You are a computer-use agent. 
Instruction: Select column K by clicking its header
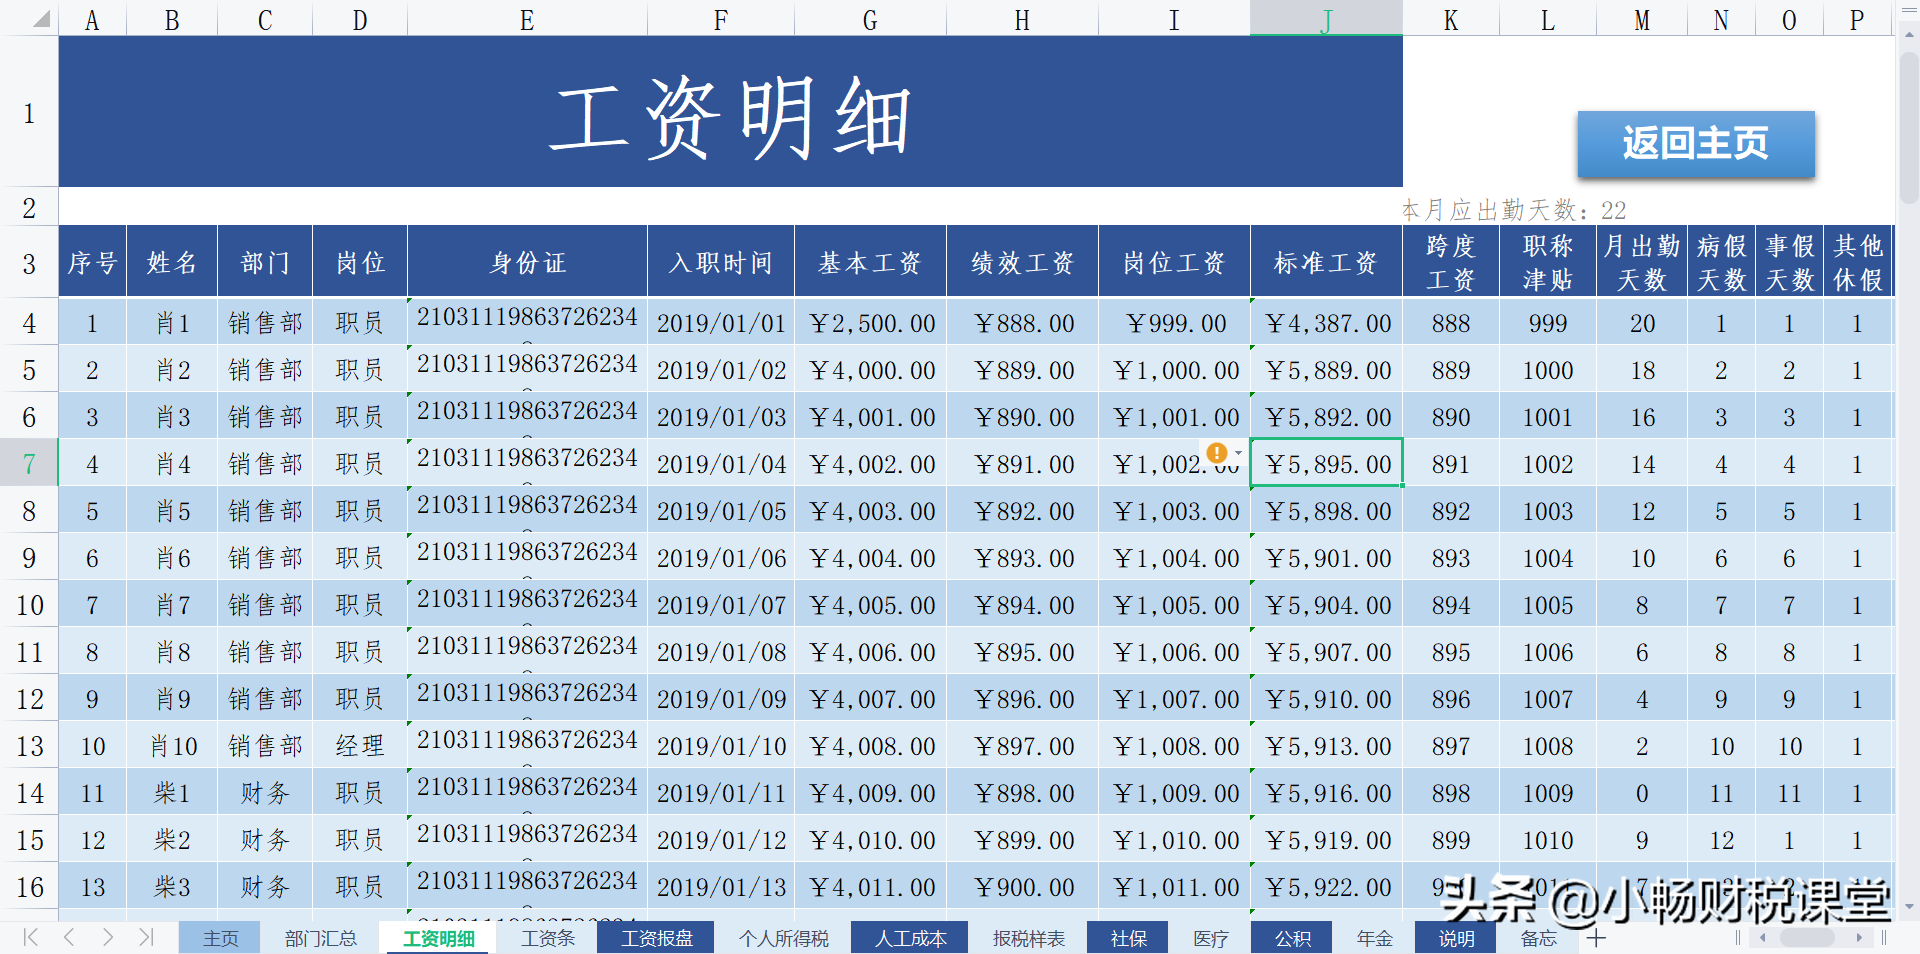[1450, 18]
